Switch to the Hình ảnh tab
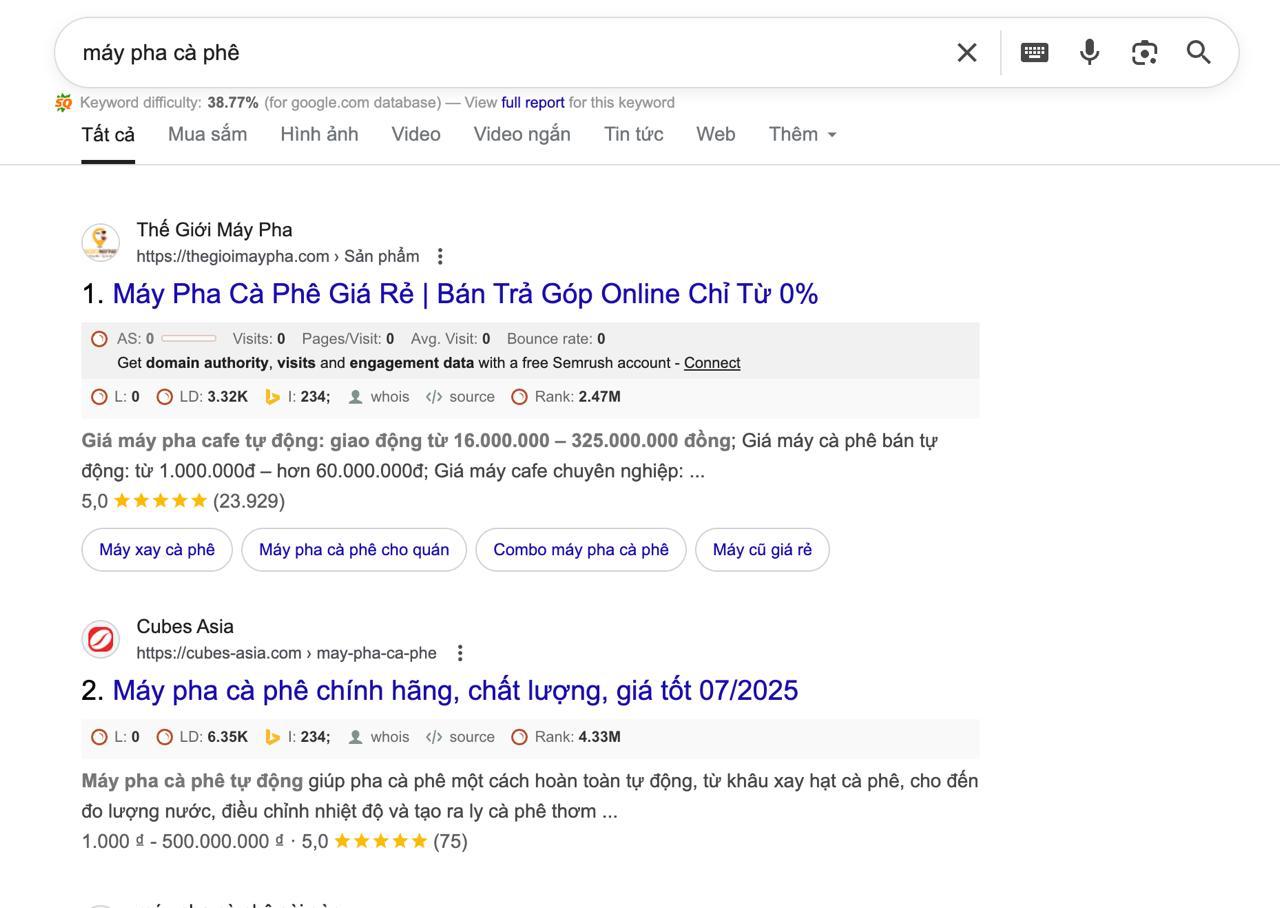Viewport: 1280px width, 908px height. 319,134
